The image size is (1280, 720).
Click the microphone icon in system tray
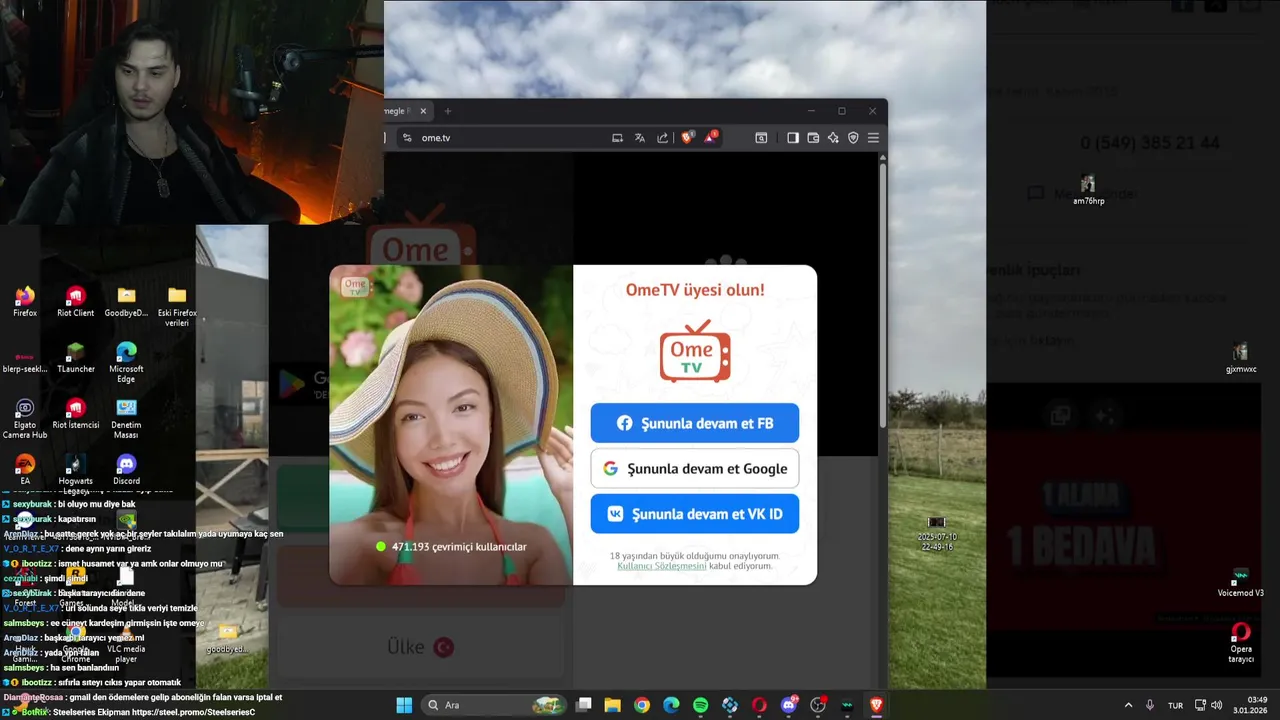(1150, 705)
